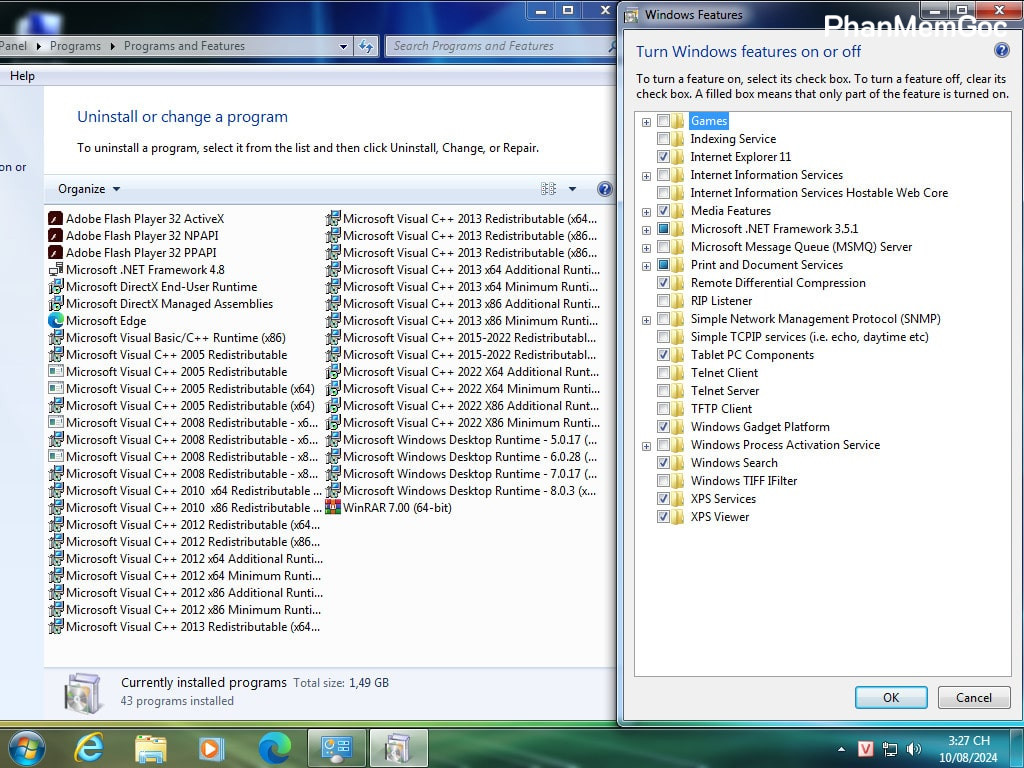Enable the Telnet Client checkbox
This screenshot has height=768, width=1024.
click(664, 373)
